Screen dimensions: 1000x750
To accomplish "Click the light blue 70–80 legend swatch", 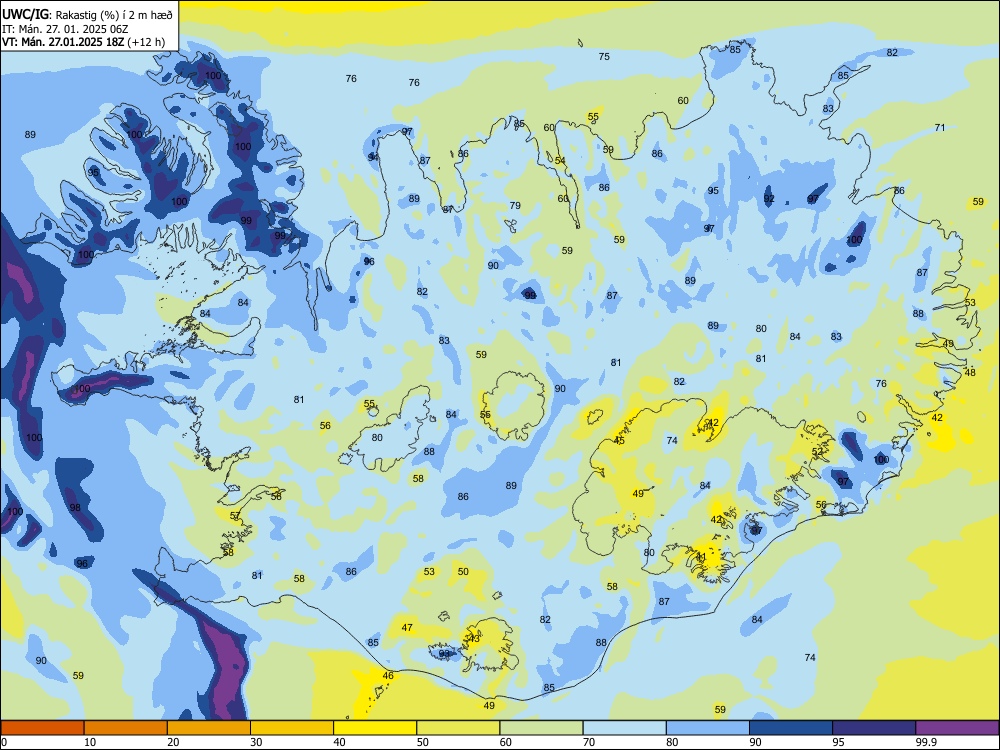I will 624,728.
